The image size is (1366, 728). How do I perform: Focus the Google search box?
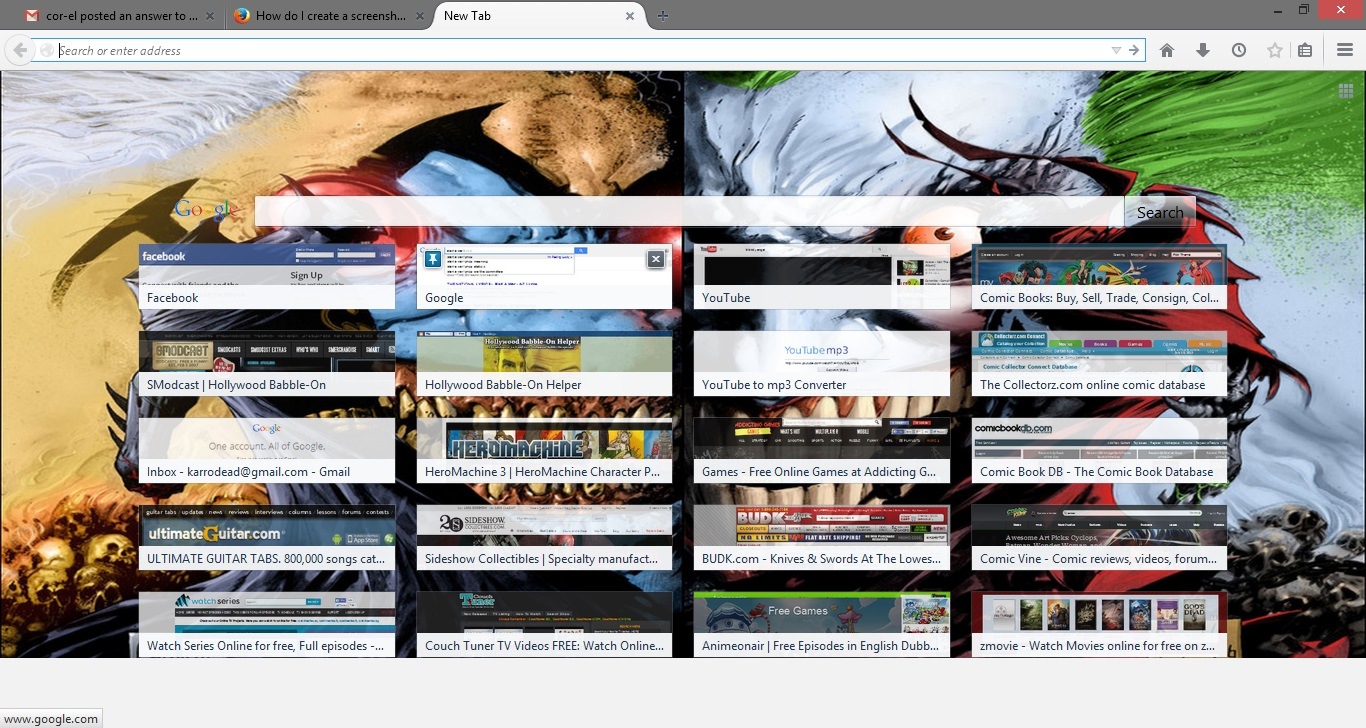(x=689, y=212)
